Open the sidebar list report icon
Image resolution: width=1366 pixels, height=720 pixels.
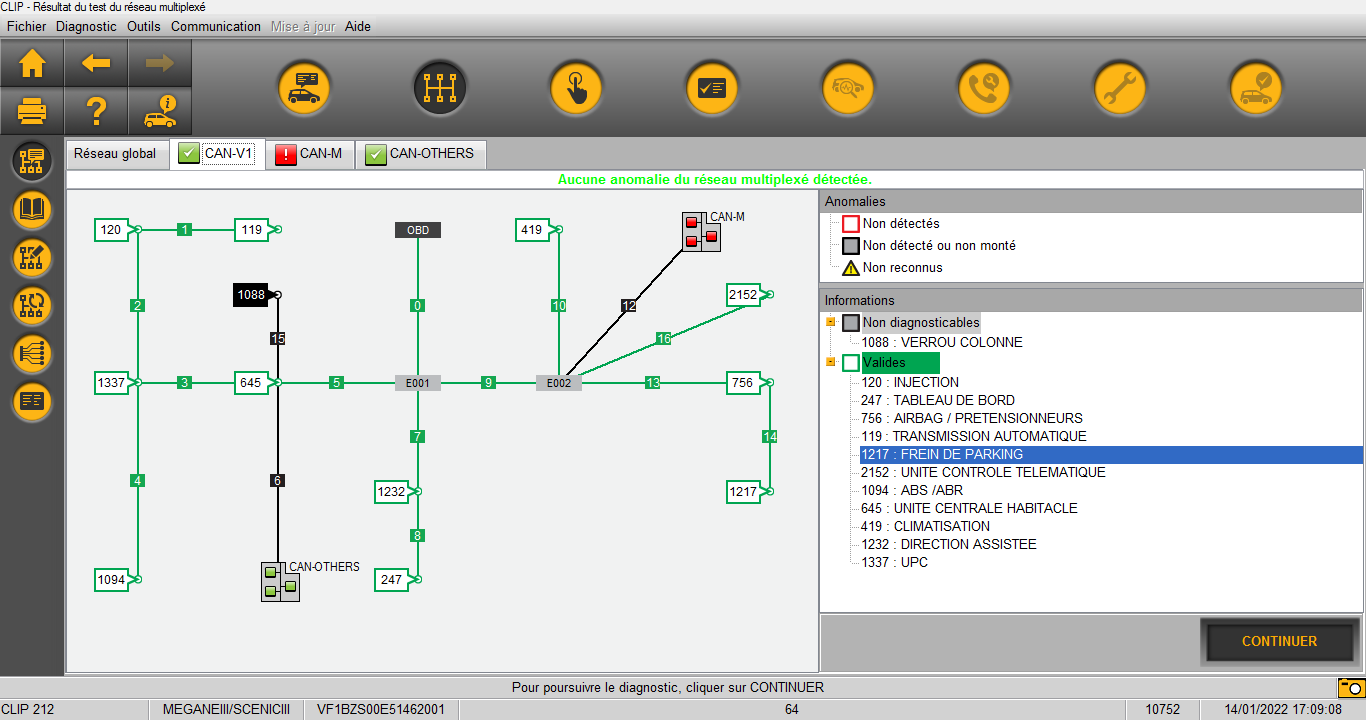click(x=32, y=401)
